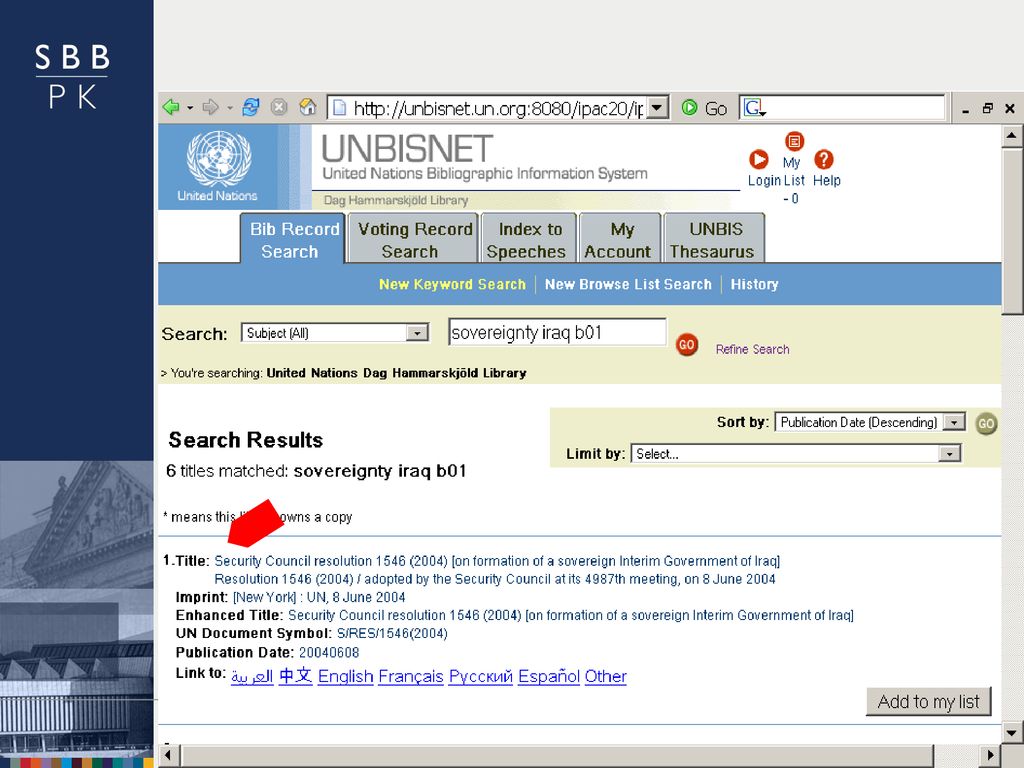The width and height of the screenshot is (1024, 768).
Task: Go to the browser Home icon
Action: tap(308, 107)
